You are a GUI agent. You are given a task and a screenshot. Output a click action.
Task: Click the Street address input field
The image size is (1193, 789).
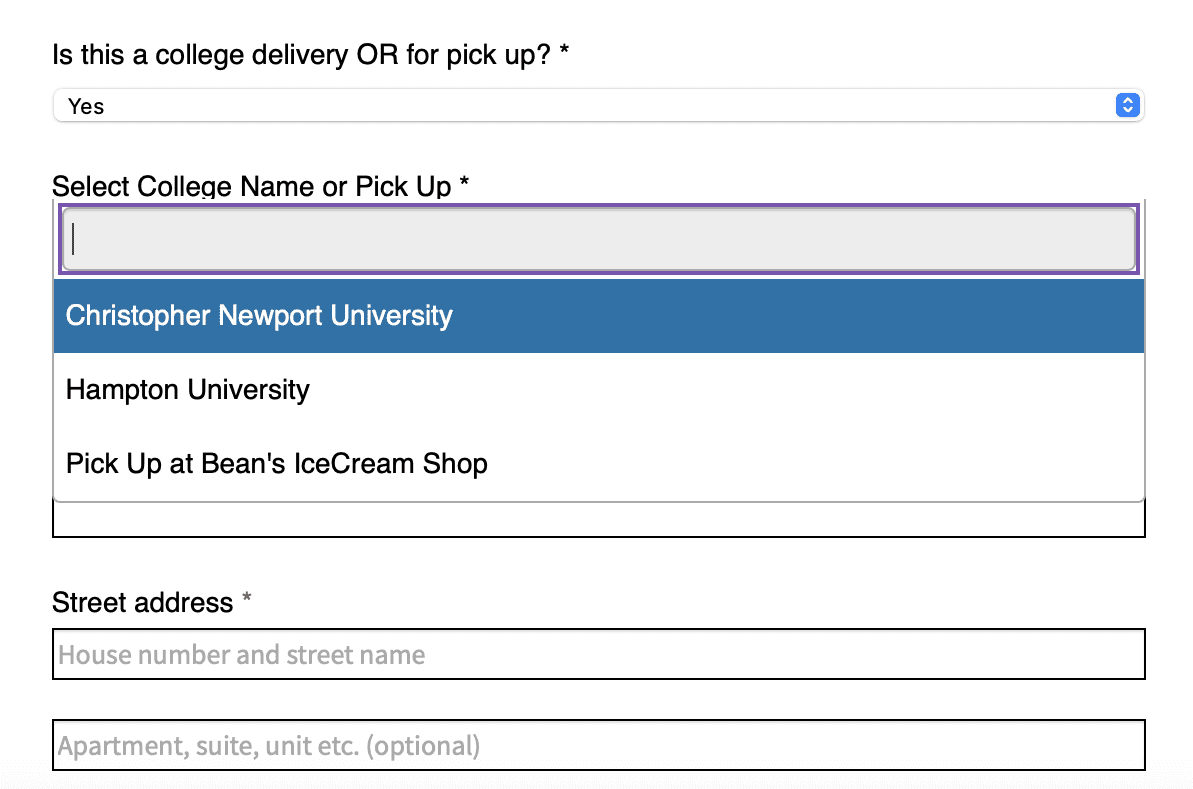click(x=598, y=655)
